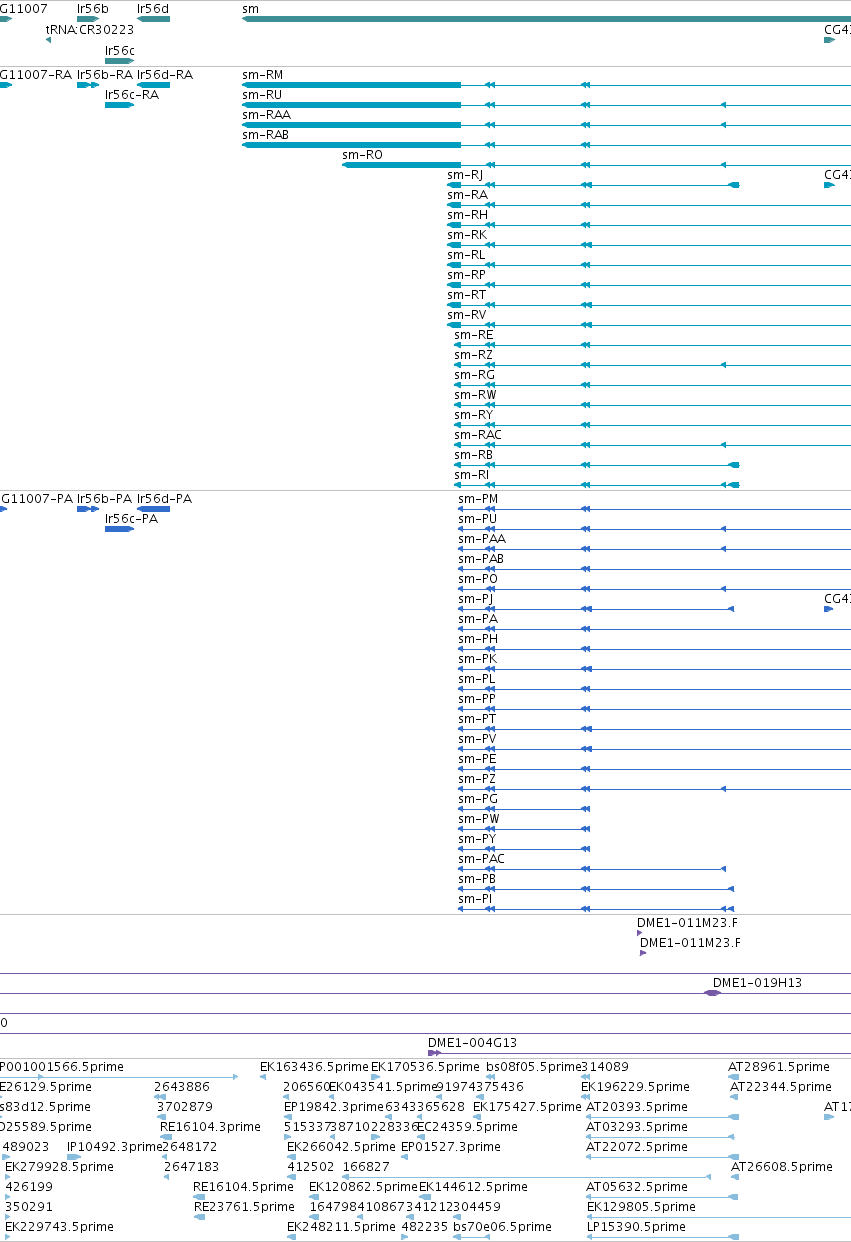851x1242 pixels.
Task: Open EST EC24359.5prime
Action: 467,1127
